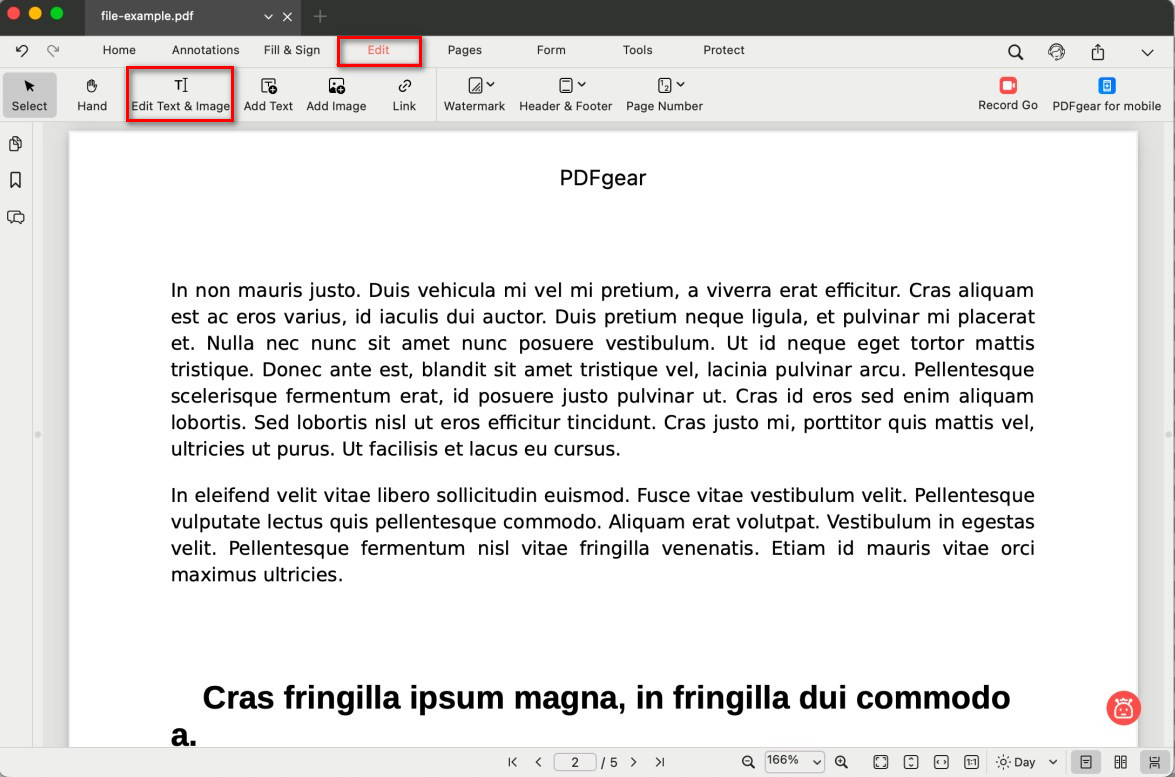
Task: Launch Record Go screen recorder
Action: tap(1007, 94)
